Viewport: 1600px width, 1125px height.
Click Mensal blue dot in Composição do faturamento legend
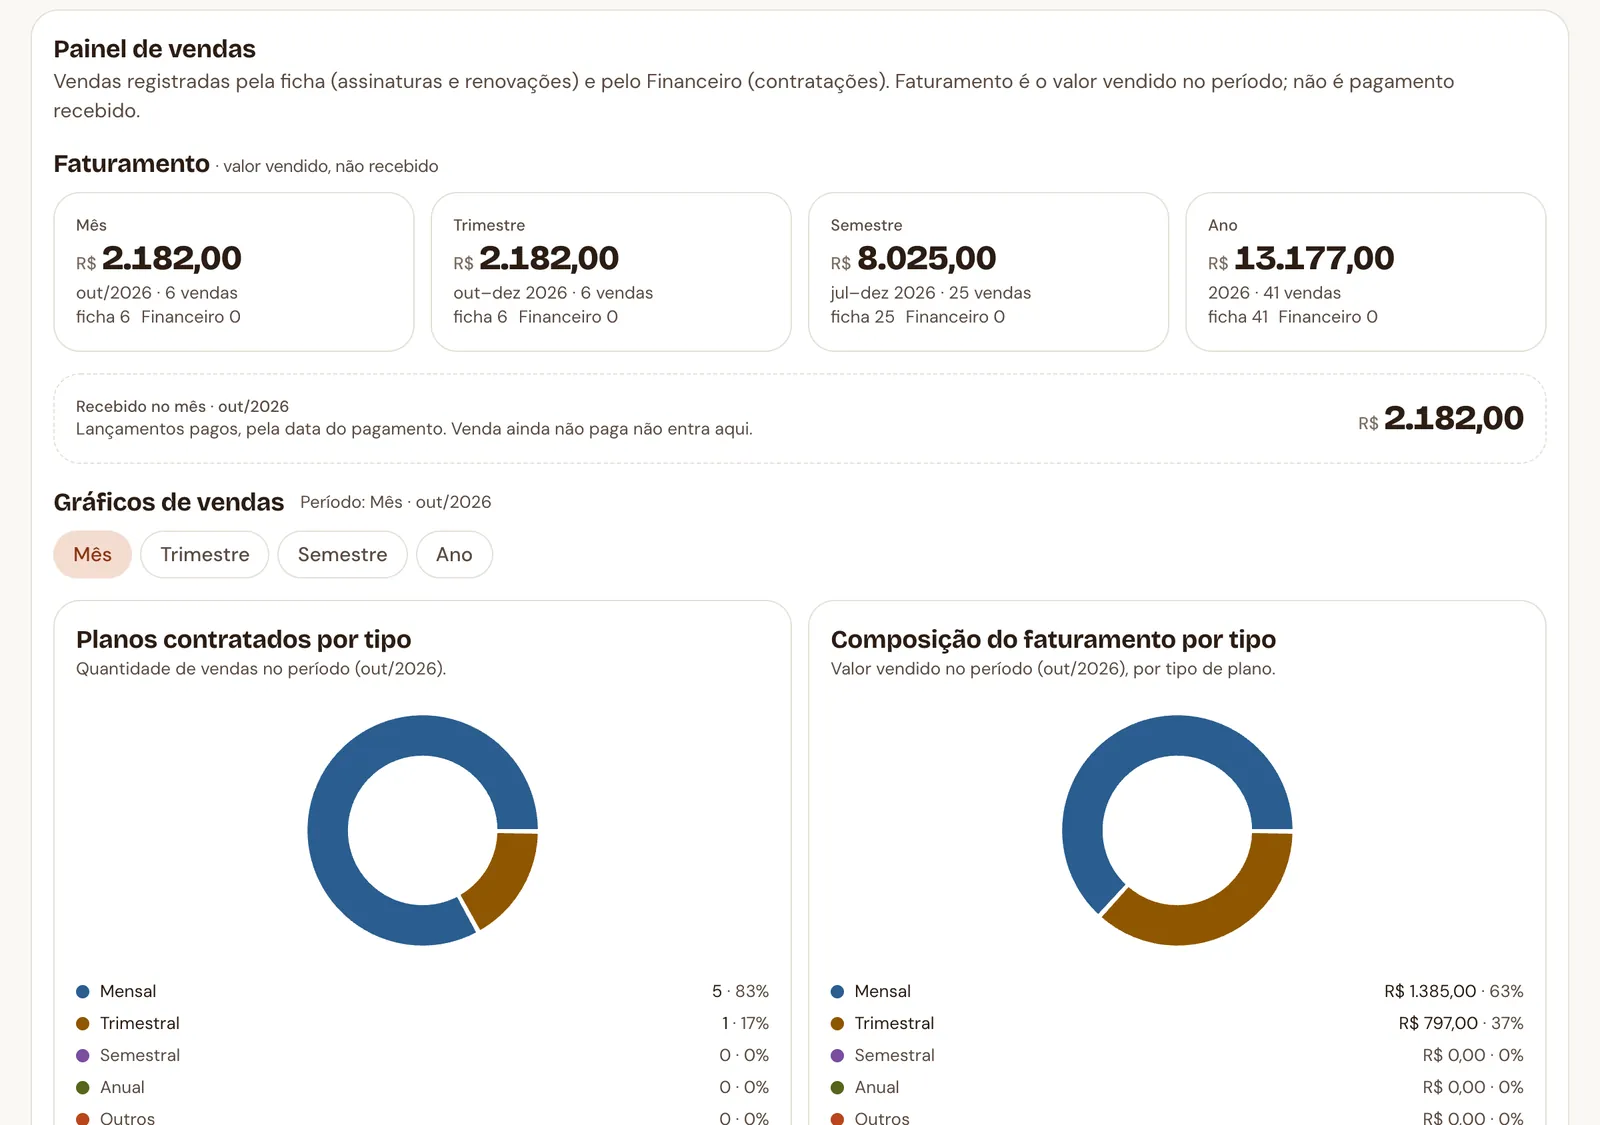tap(838, 992)
